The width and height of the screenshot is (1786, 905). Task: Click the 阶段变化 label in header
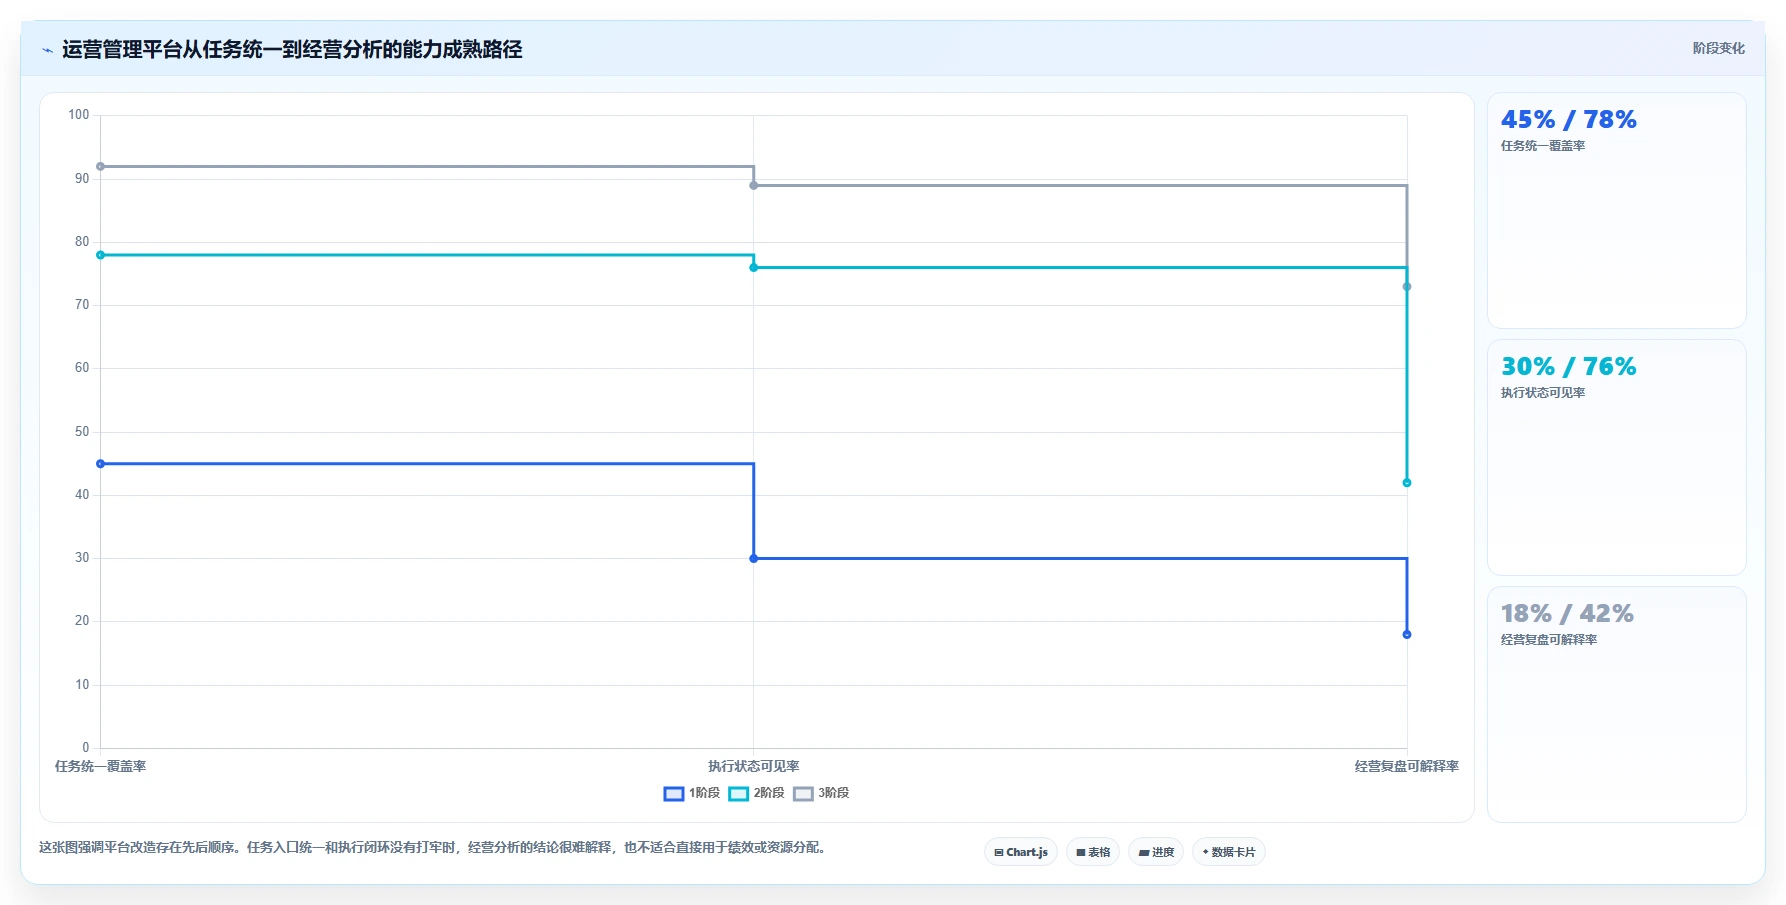pos(1718,48)
